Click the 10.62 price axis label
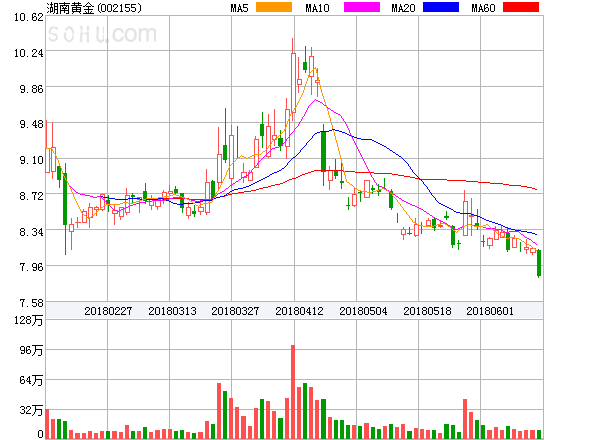Image resolution: width=600 pixels, height=440 pixels. tap(29, 17)
